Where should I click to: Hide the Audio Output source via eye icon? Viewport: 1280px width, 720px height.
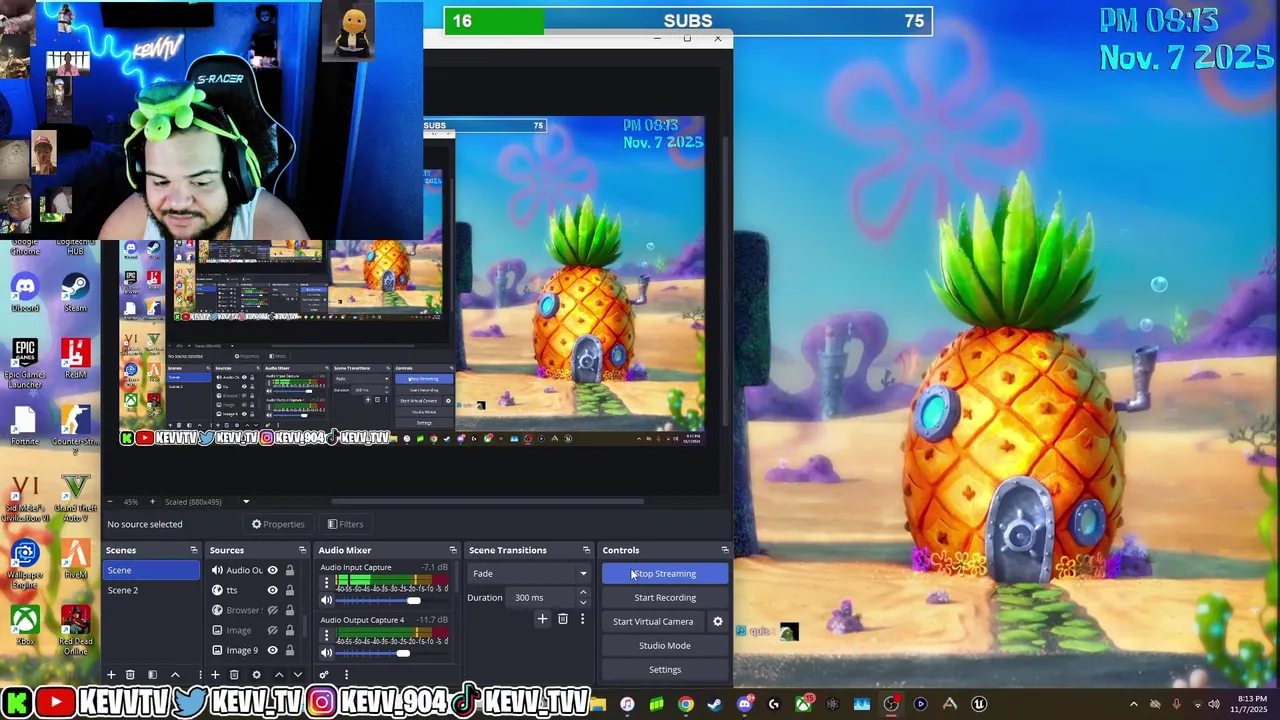click(272, 570)
